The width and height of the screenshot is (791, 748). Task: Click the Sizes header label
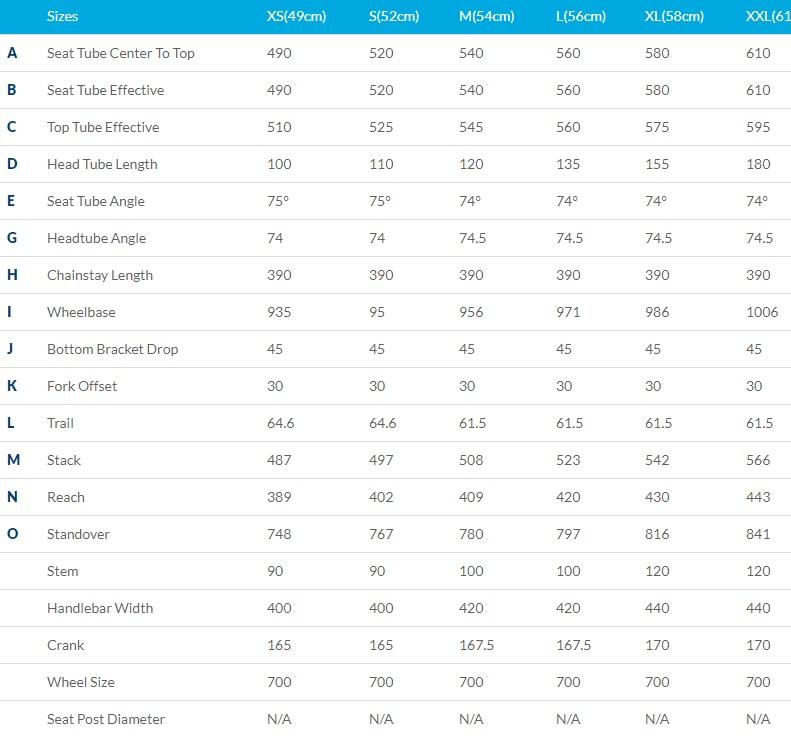point(62,16)
